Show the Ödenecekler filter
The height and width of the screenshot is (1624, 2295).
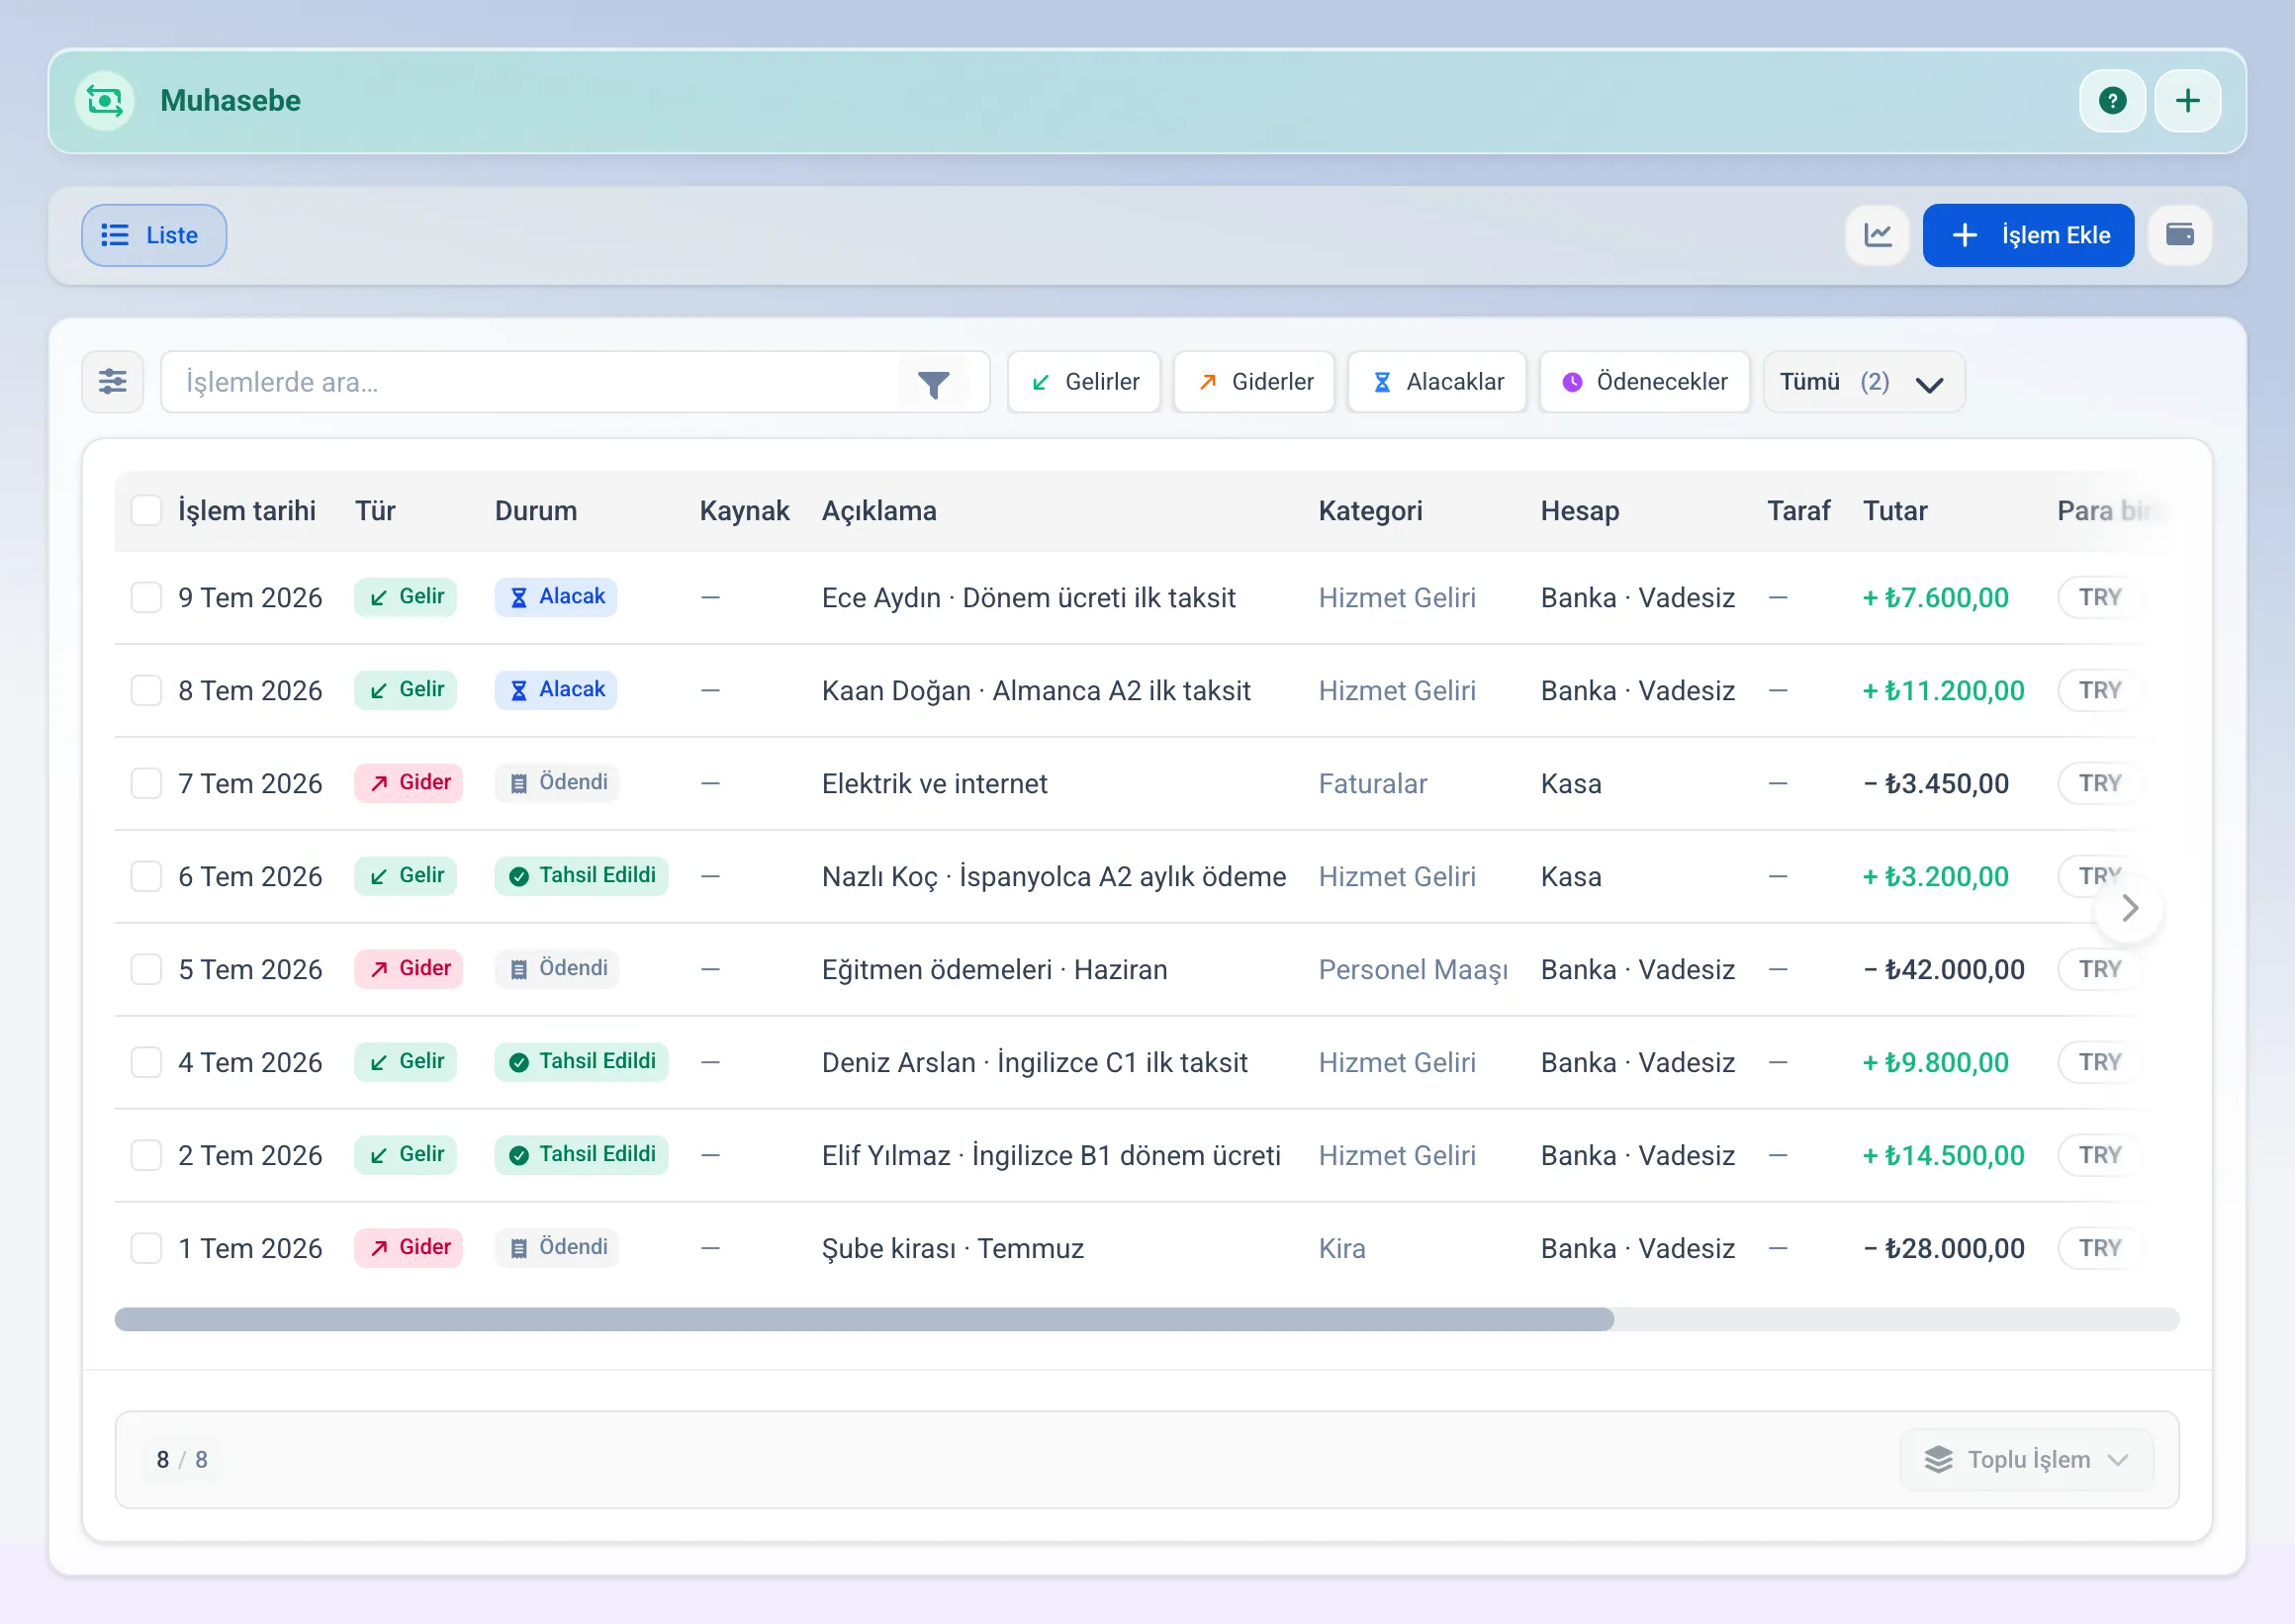click(x=1644, y=382)
